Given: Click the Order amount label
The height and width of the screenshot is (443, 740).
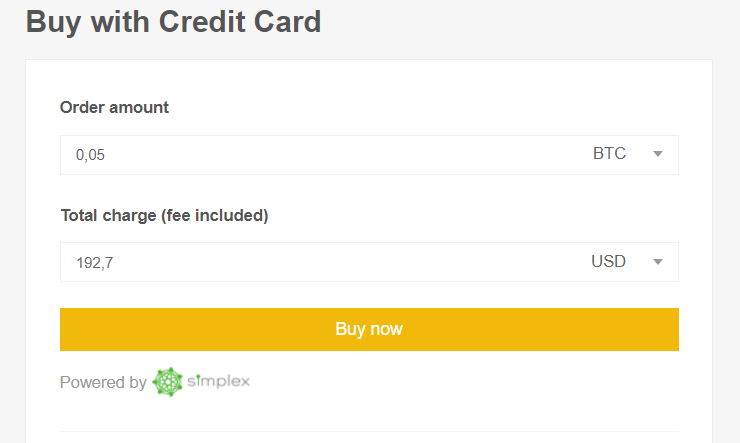Looking at the screenshot, I should 114,108.
